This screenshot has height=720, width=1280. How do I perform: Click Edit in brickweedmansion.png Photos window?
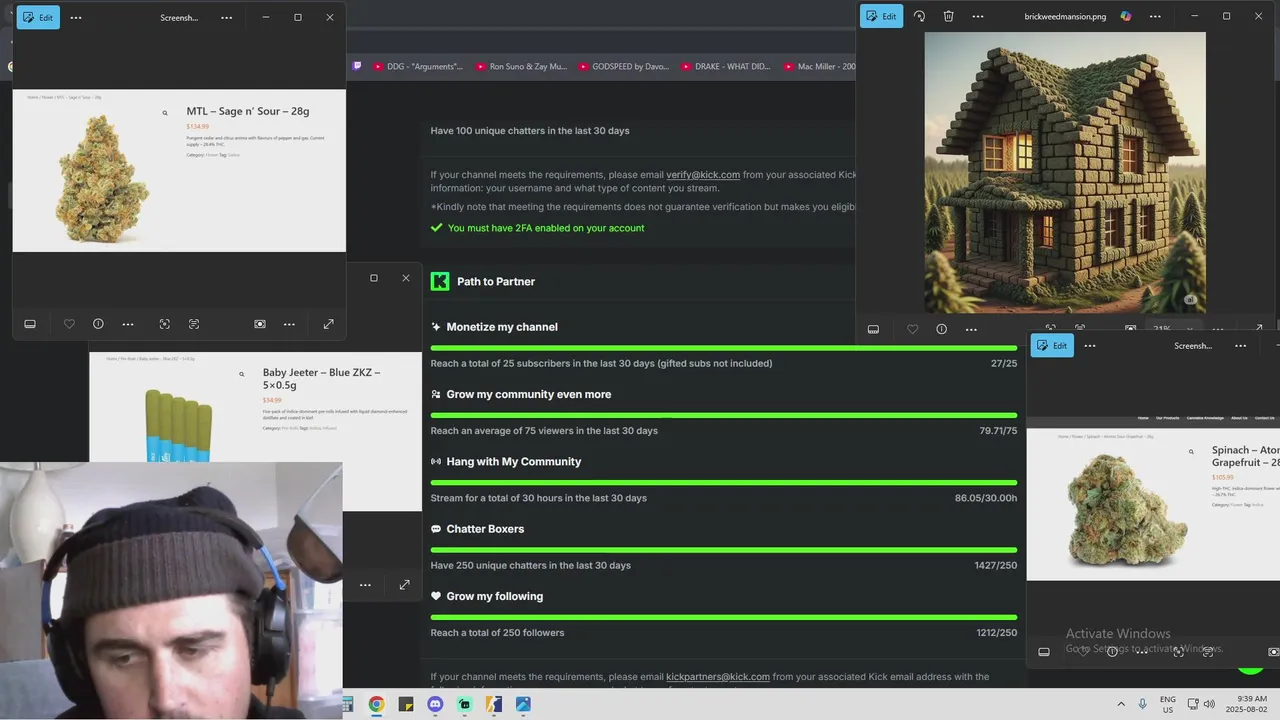[x=881, y=16]
